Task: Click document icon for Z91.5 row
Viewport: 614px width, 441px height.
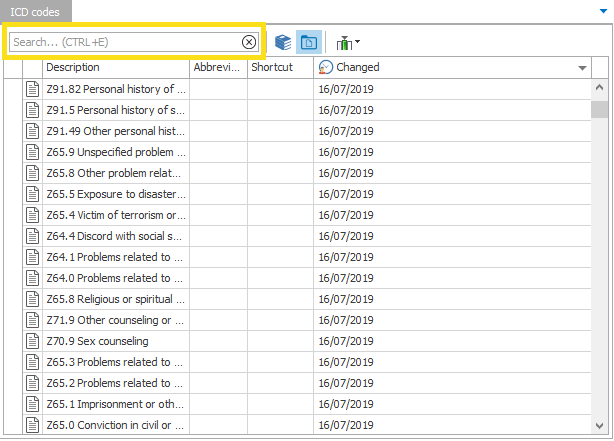Action: coord(33,110)
